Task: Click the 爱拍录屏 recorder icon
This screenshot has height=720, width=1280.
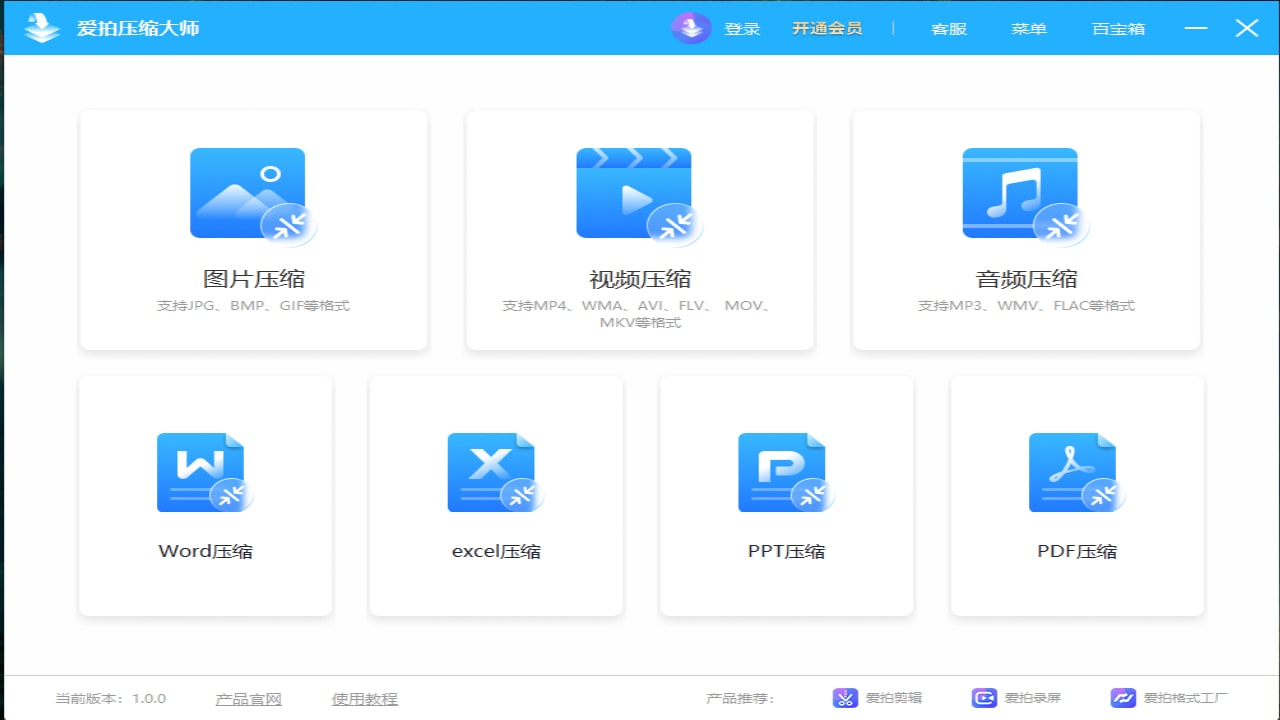Action: 985,698
